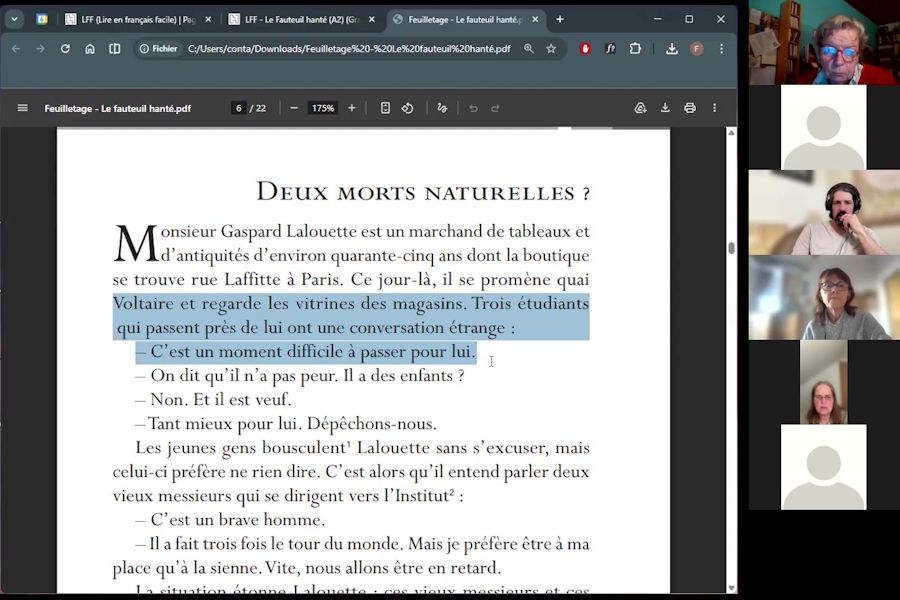Click the page number input field
Viewport: 900px width, 600px height.
(238, 108)
